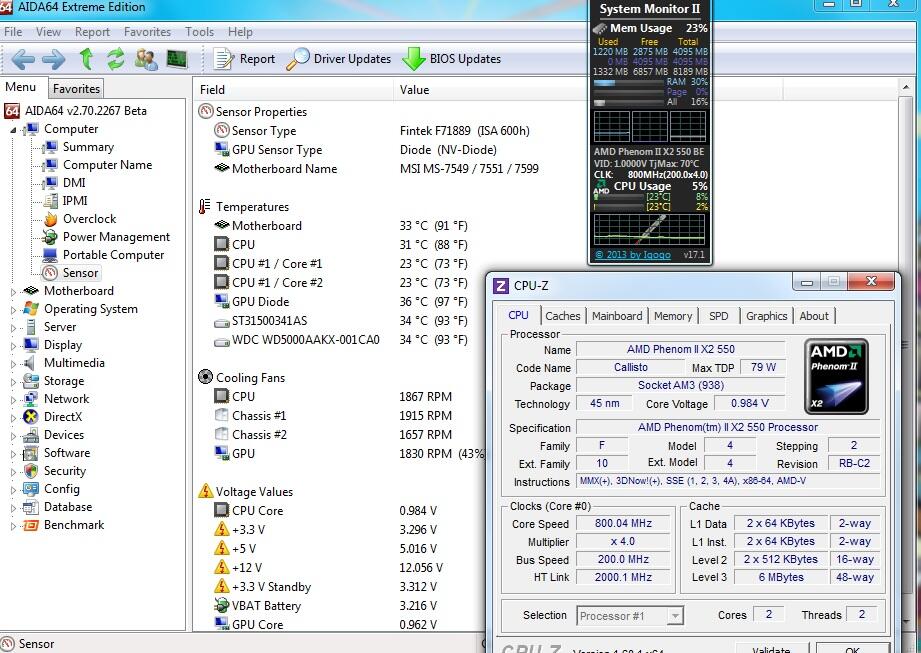Expand the Multimedia tree node

(x=13, y=363)
